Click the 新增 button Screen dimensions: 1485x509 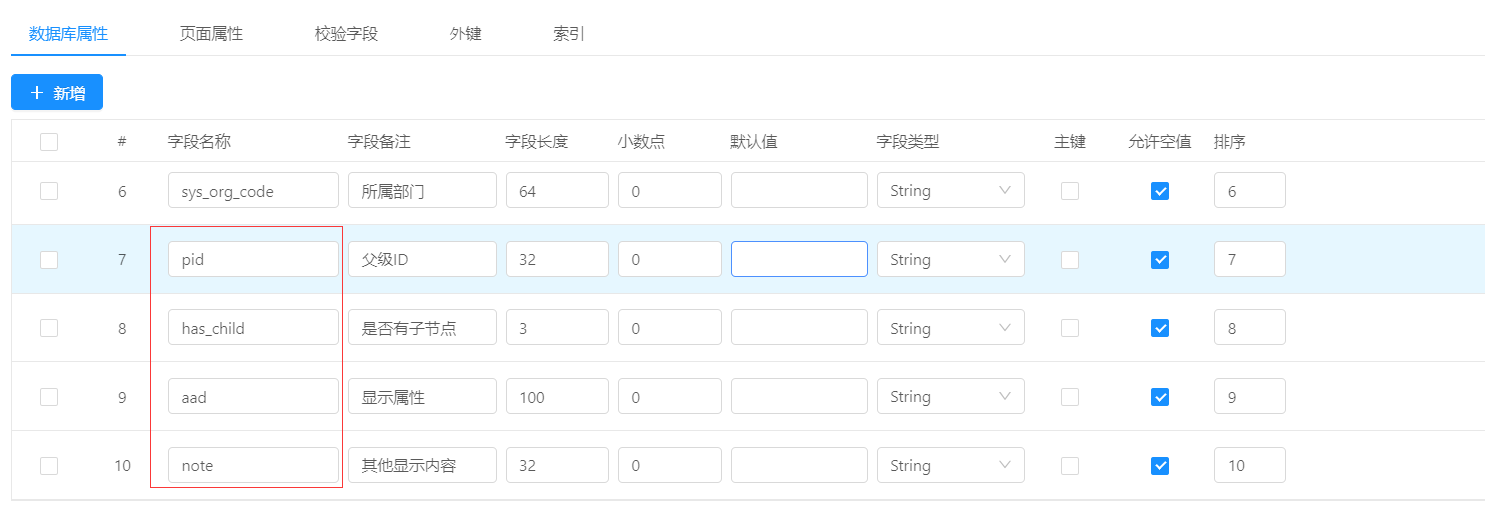(x=57, y=93)
